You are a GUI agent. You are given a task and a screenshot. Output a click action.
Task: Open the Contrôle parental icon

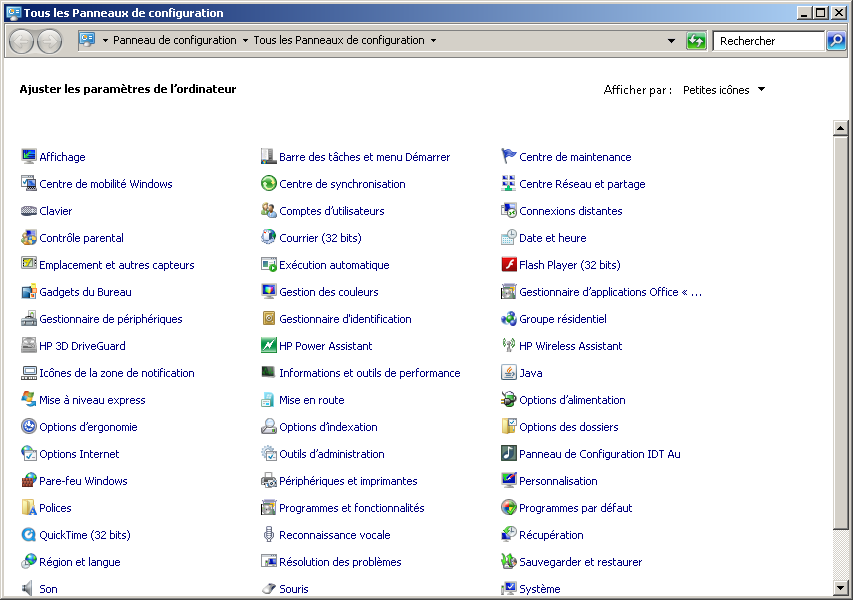point(28,238)
